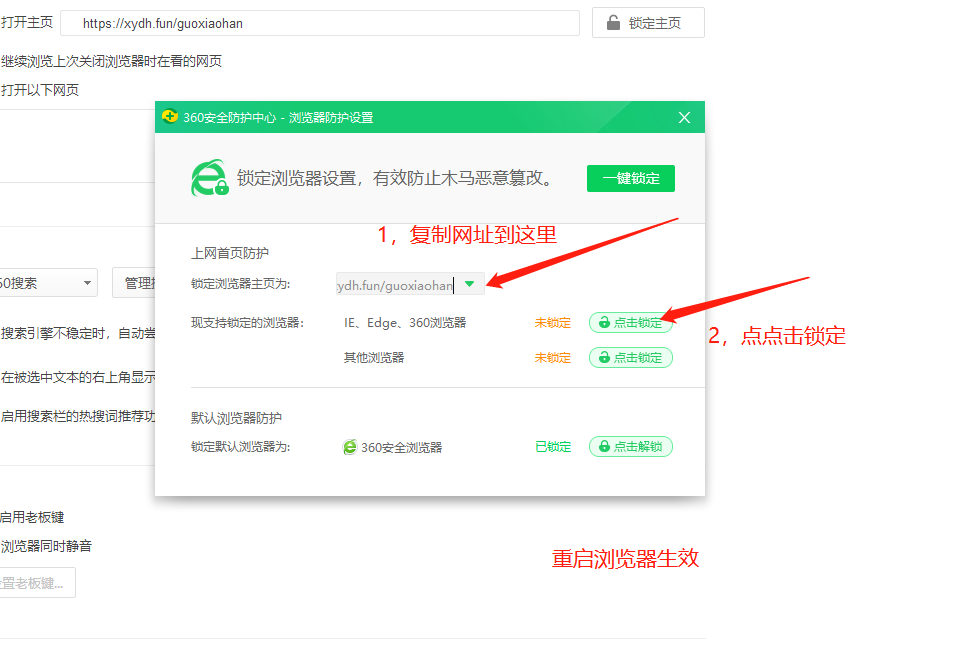Click the 一键锁定 green button
Viewport: 978px width, 664px height.
click(x=631, y=178)
